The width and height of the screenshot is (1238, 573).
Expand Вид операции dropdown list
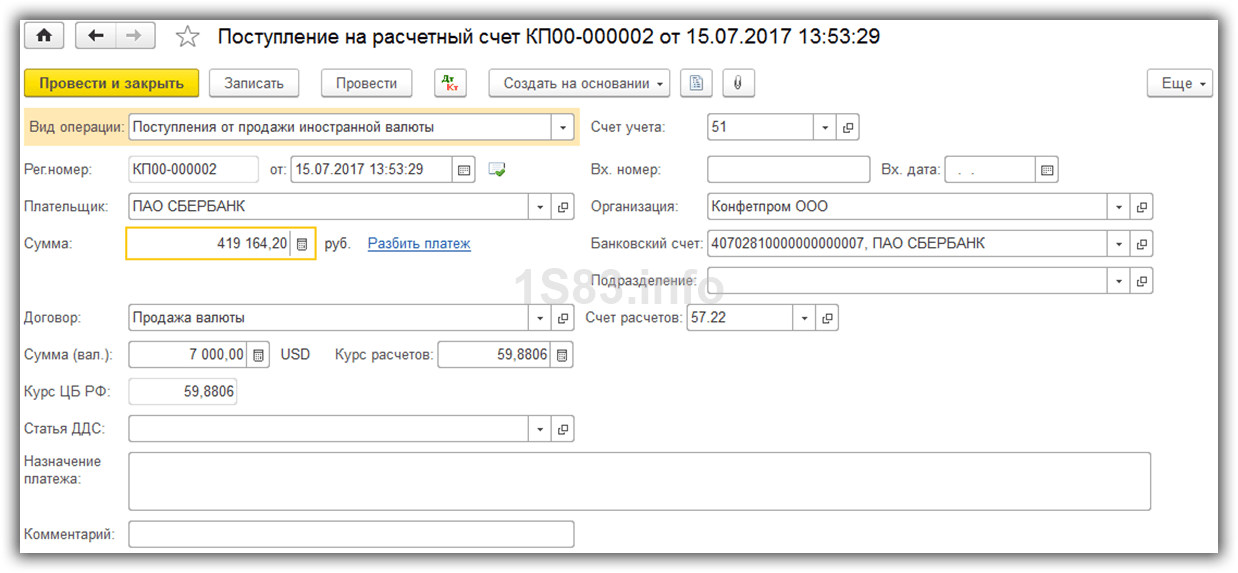click(x=563, y=127)
